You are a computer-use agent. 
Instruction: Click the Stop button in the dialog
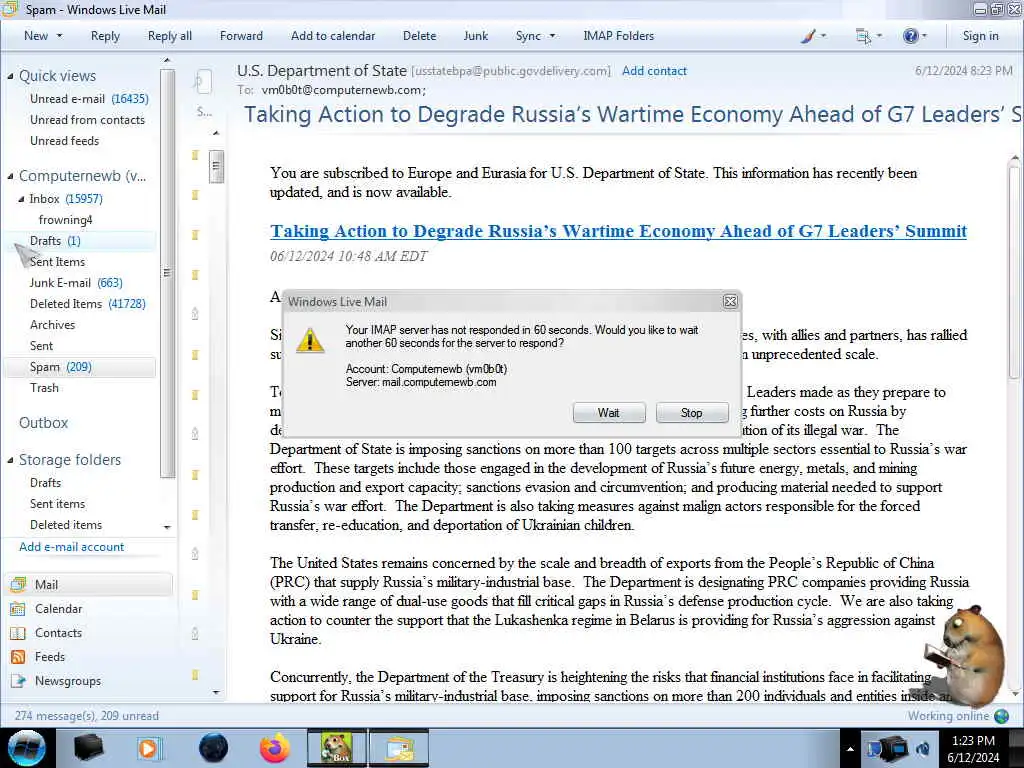[692, 413]
